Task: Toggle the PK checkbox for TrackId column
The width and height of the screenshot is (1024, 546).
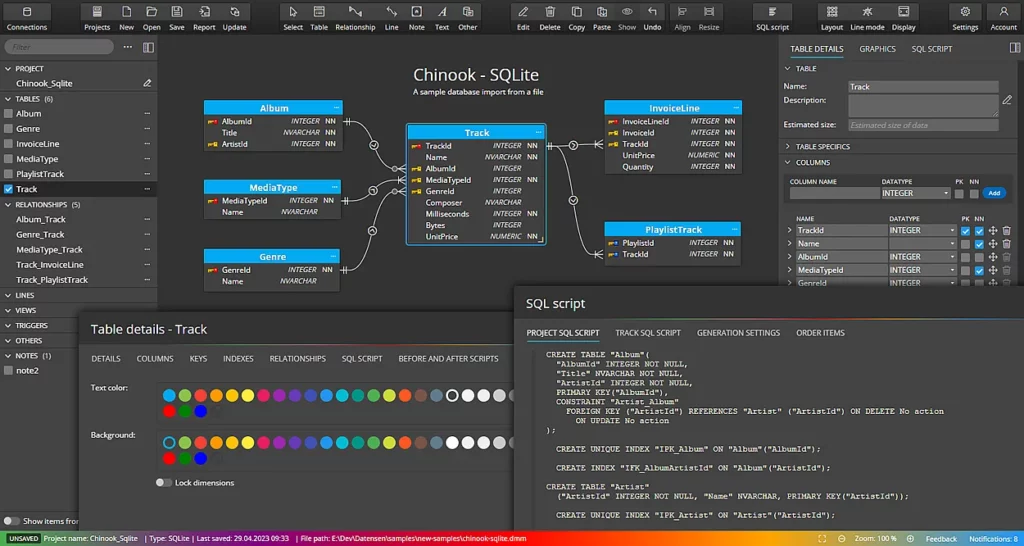Action: coord(965,231)
